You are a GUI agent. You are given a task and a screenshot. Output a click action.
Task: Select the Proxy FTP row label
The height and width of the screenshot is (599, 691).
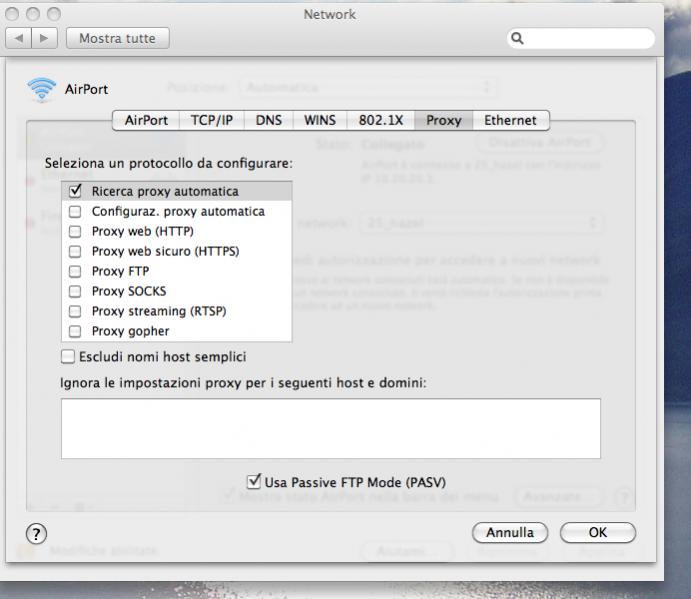coord(120,271)
